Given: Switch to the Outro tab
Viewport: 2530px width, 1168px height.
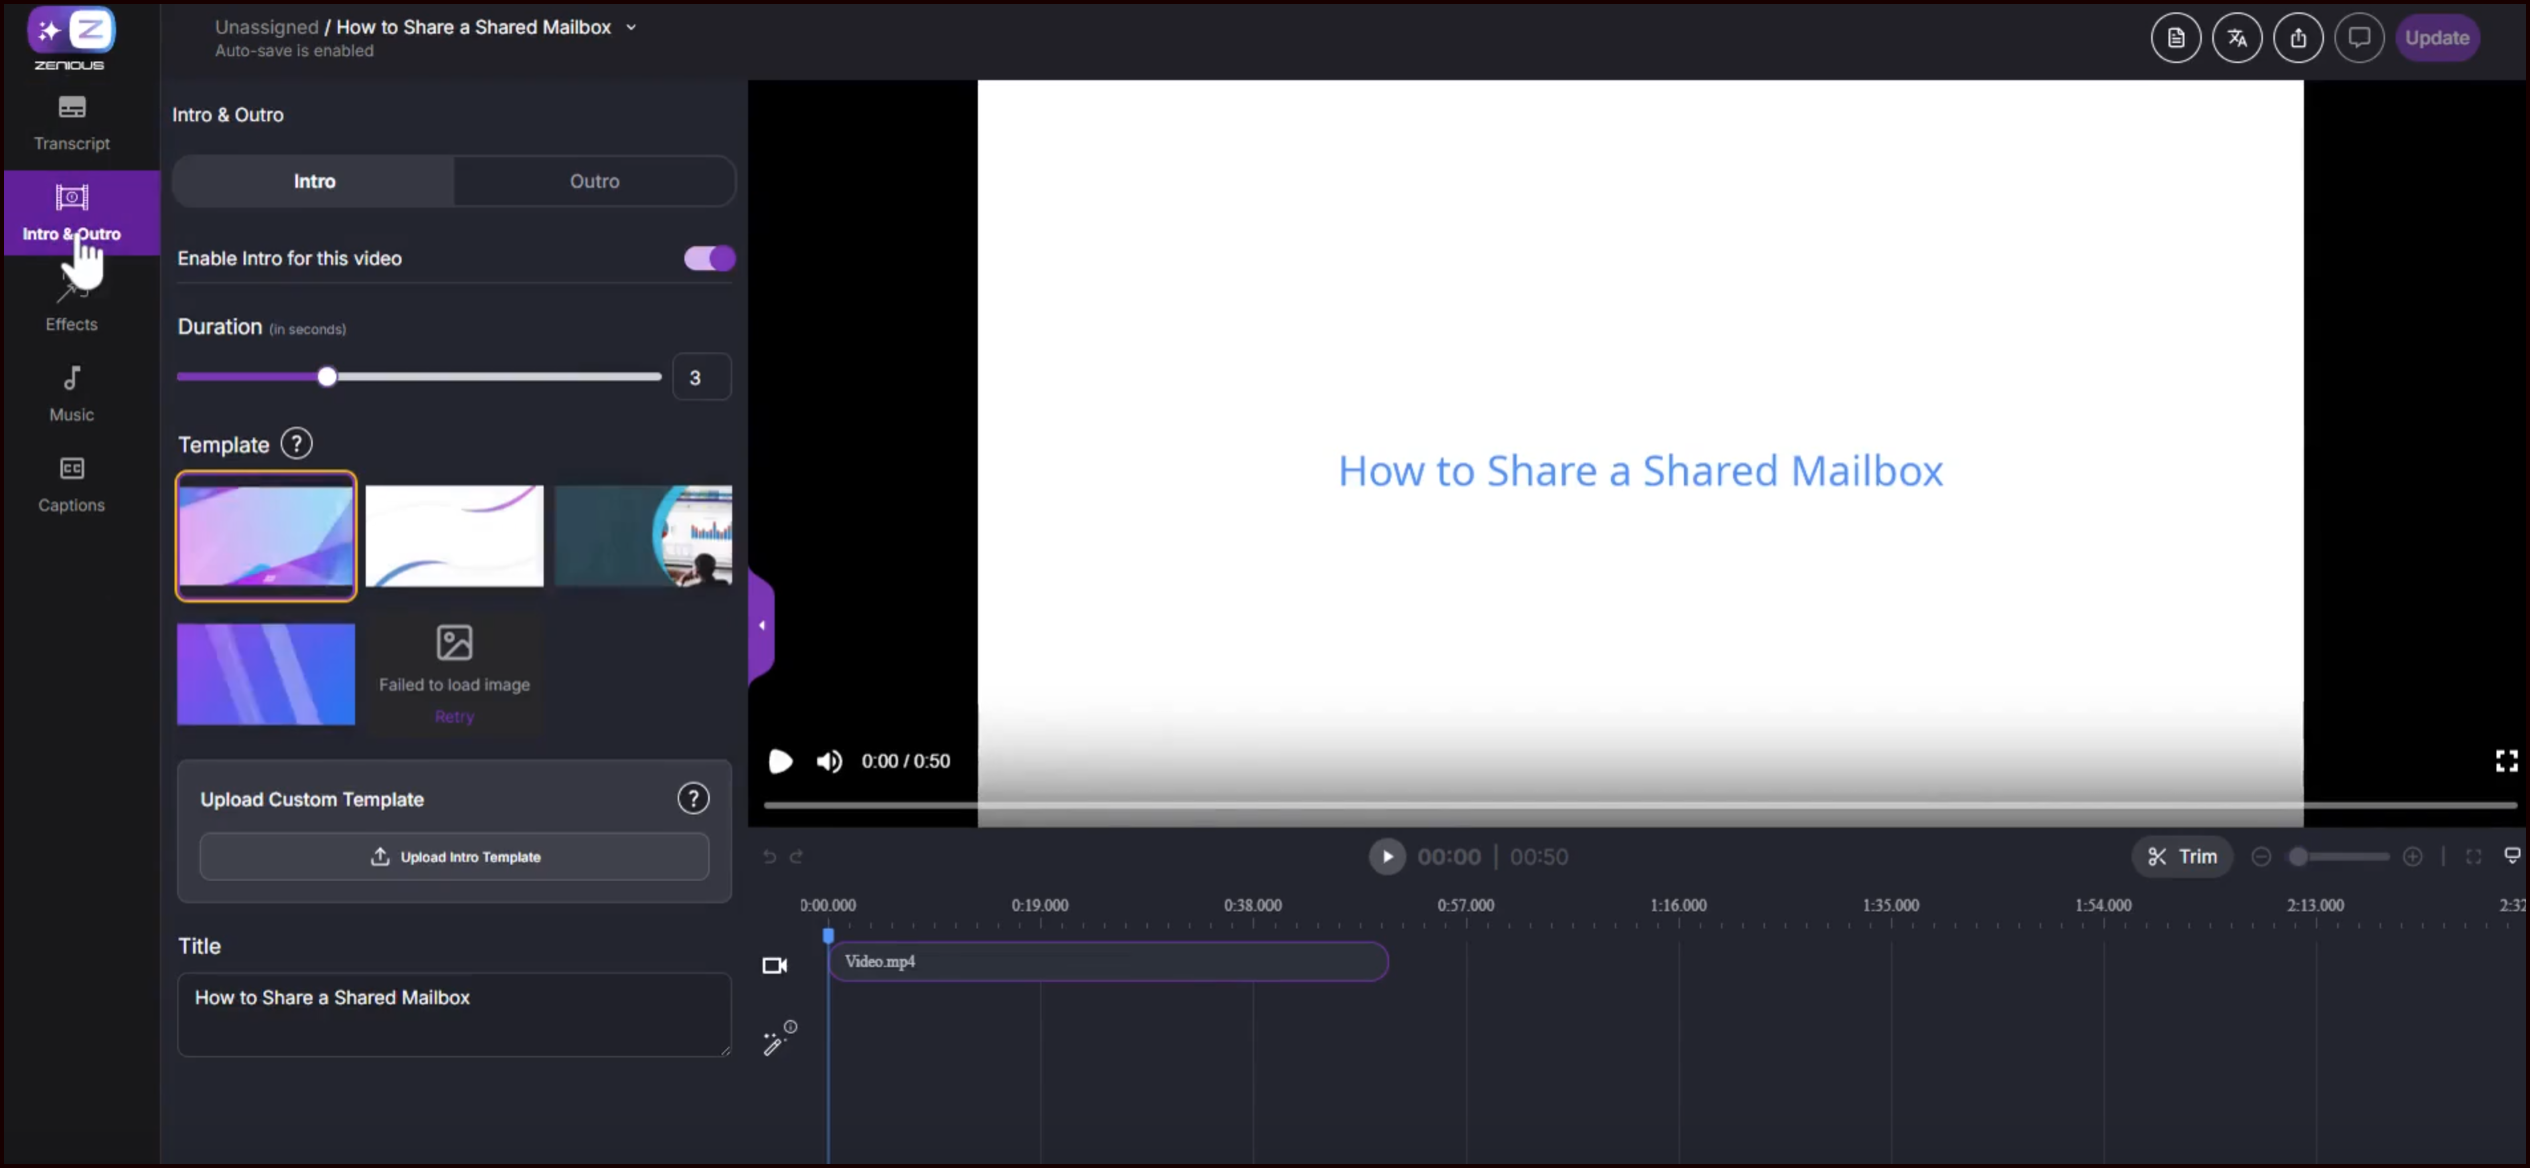Looking at the screenshot, I should pos(594,181).
